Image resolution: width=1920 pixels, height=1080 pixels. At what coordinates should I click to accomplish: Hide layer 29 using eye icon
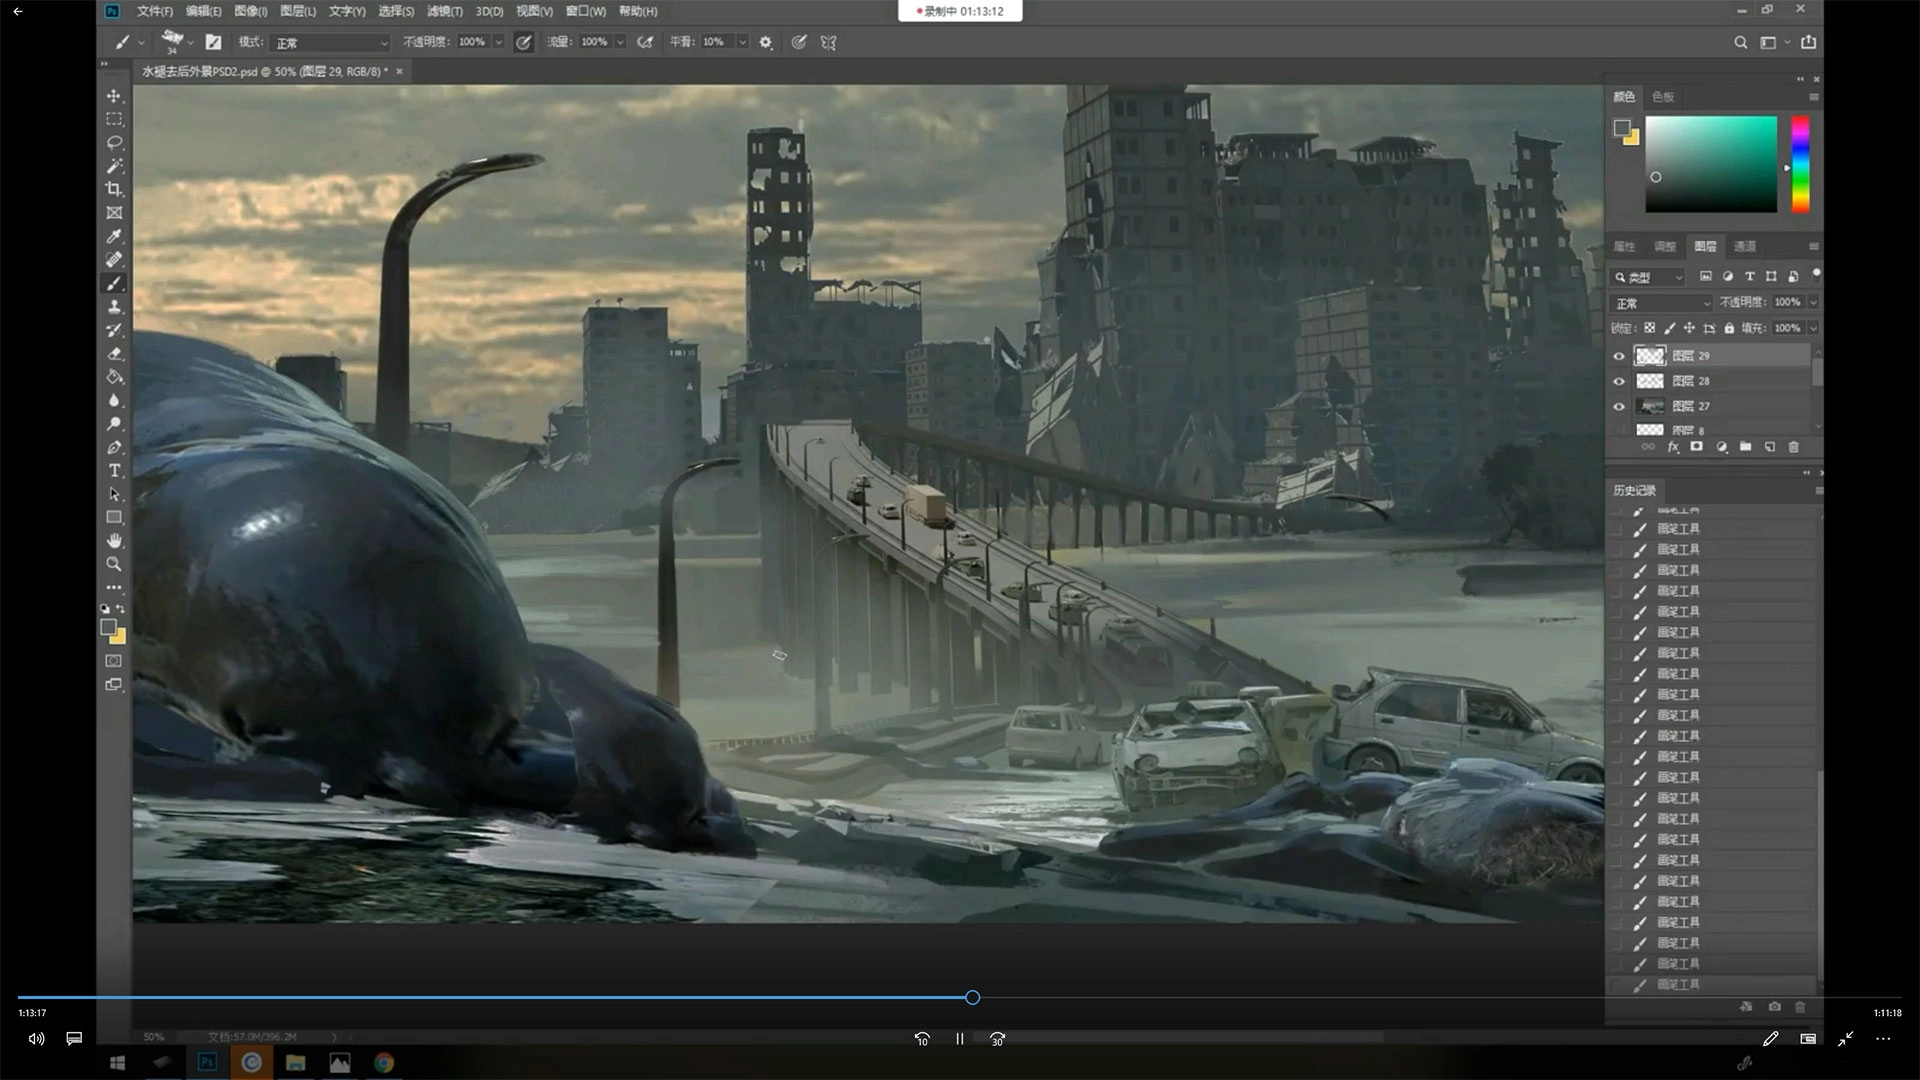coord(1619,356)
